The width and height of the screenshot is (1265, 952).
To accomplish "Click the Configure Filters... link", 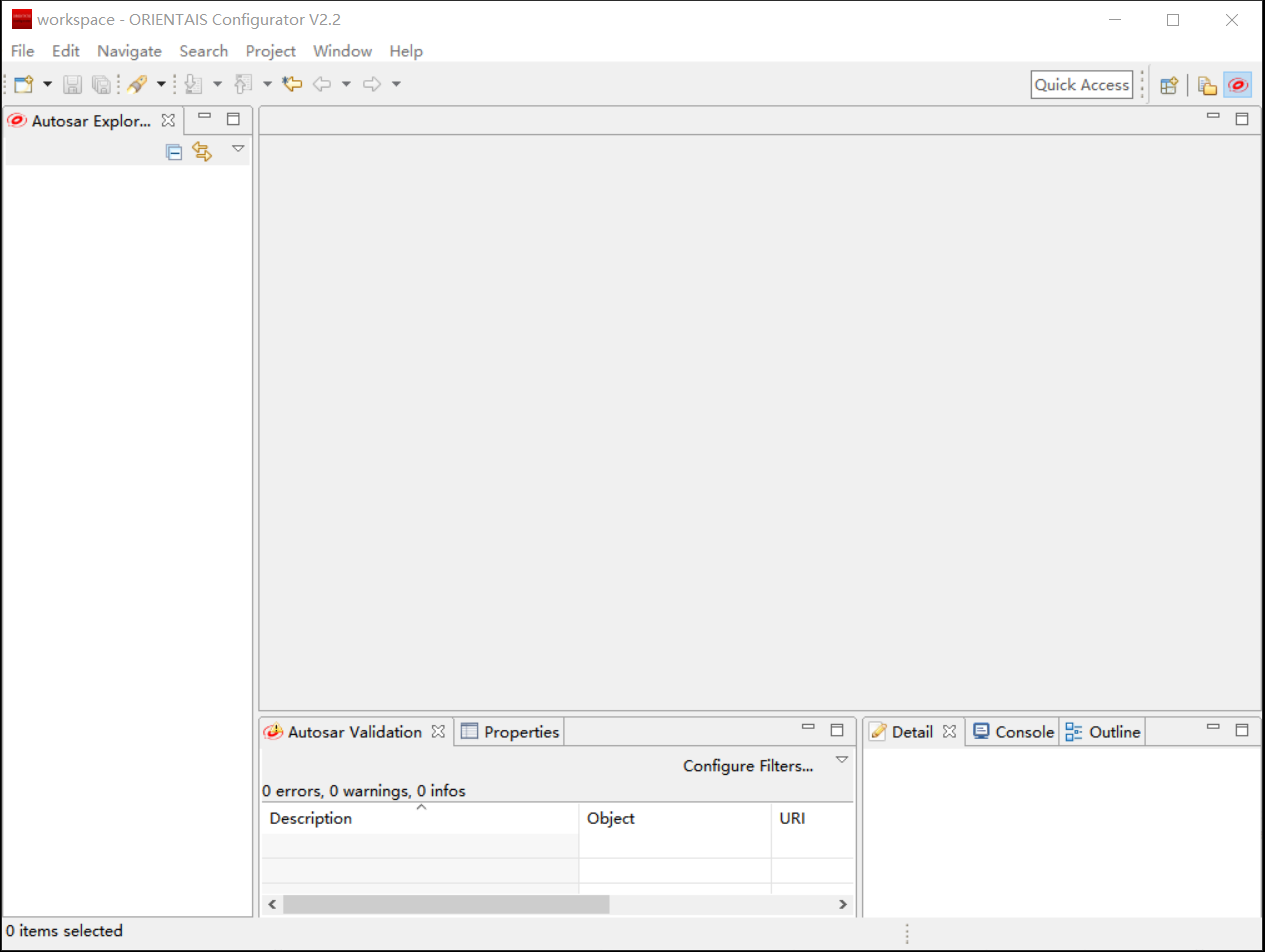I will 747,766.
